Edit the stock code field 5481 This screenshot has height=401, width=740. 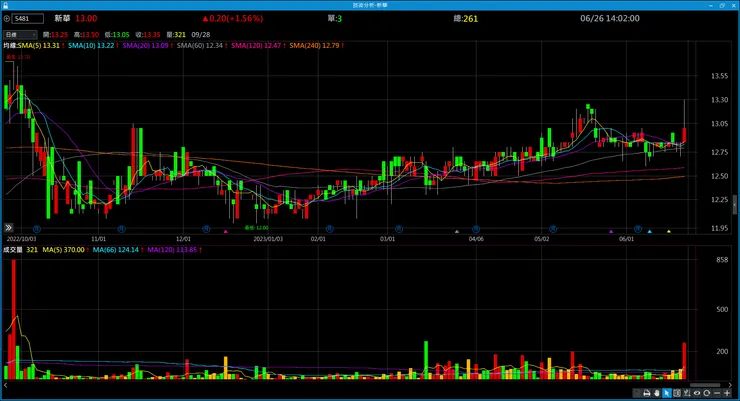[x=28, y=18]
